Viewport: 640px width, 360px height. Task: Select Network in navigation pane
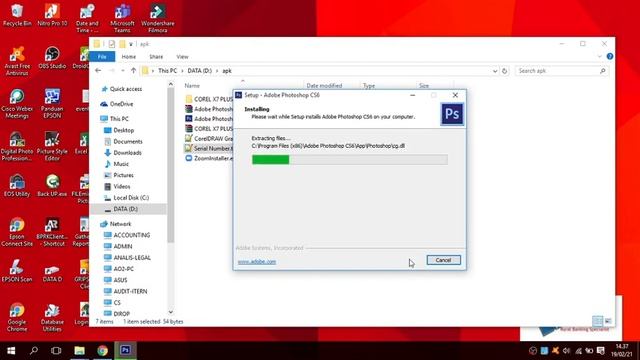click(120, 224)
